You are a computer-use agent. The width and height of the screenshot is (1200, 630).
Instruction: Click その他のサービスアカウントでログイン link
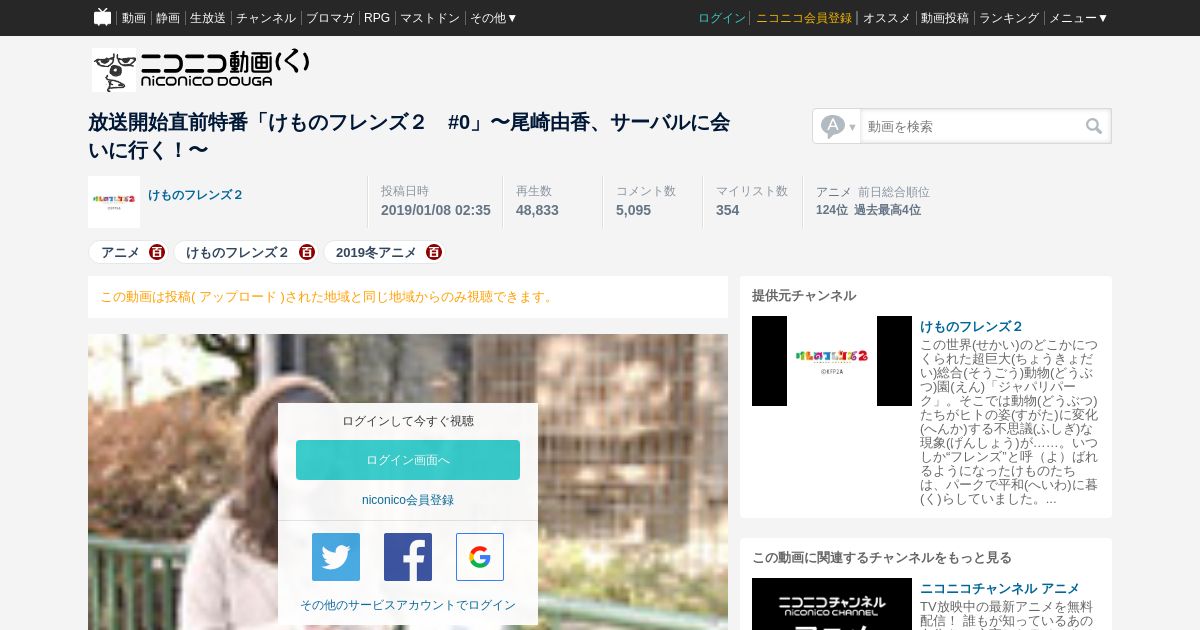(x=408, y=605)
